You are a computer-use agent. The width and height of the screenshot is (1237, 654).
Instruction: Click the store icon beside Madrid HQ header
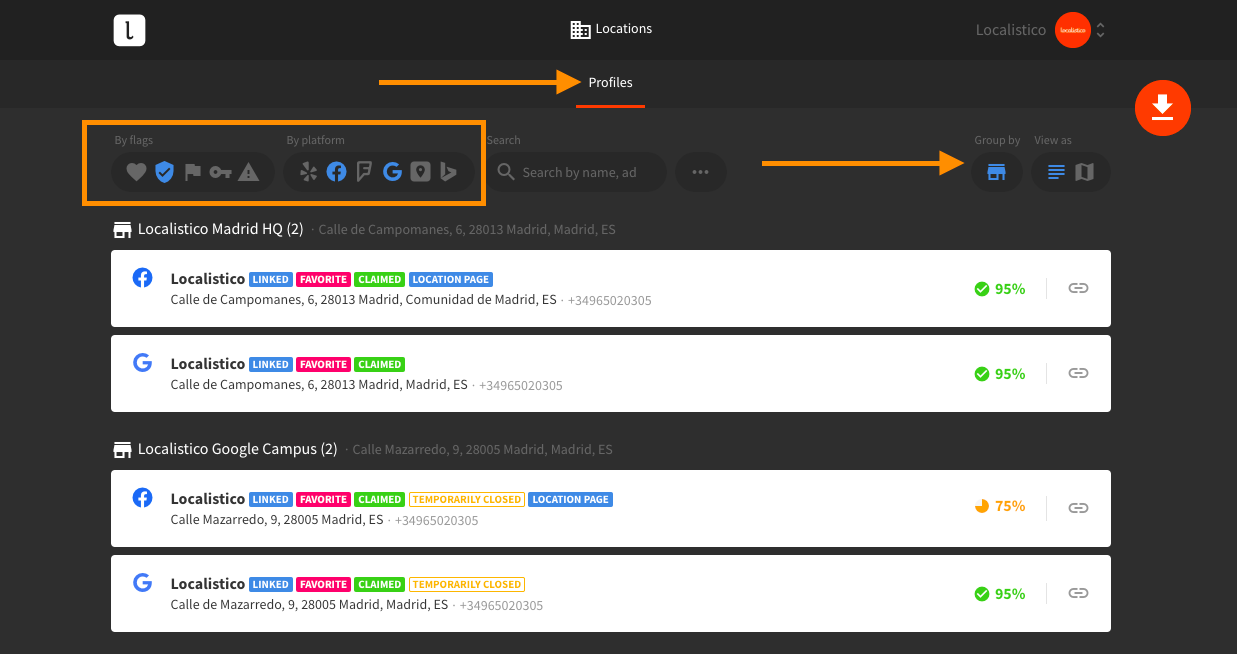click(122, 230)
